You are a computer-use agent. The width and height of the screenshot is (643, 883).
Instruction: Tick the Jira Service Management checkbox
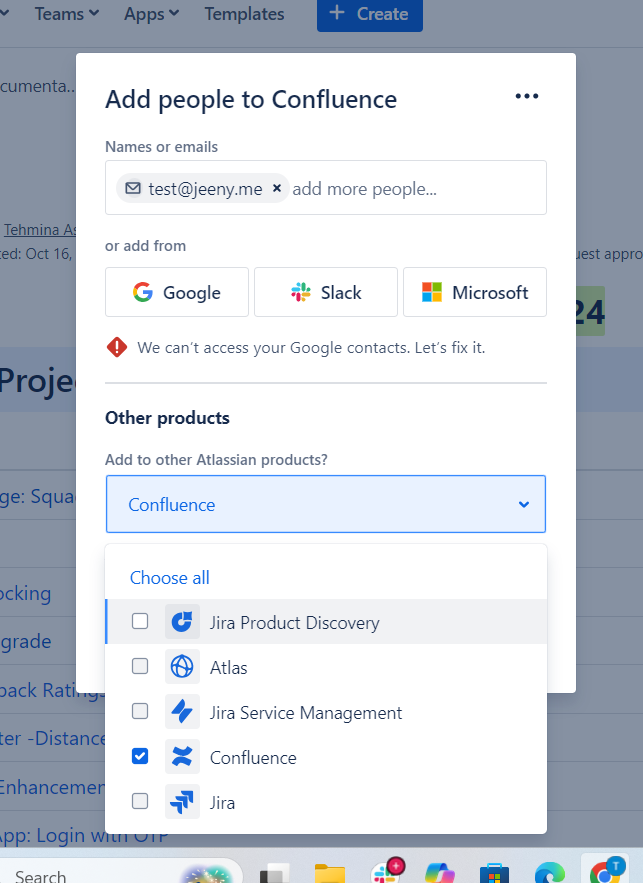[x=140, y=712]
